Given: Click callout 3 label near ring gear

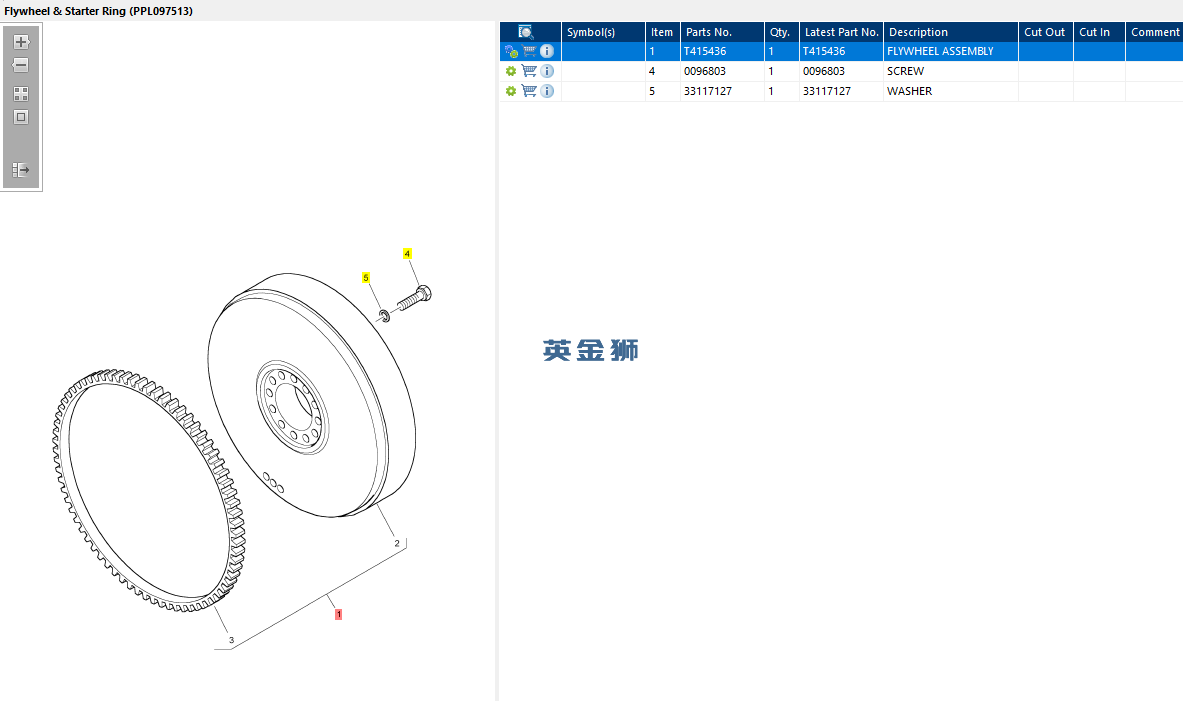Looking at the screenshot, I should click(x=231, y=640).
